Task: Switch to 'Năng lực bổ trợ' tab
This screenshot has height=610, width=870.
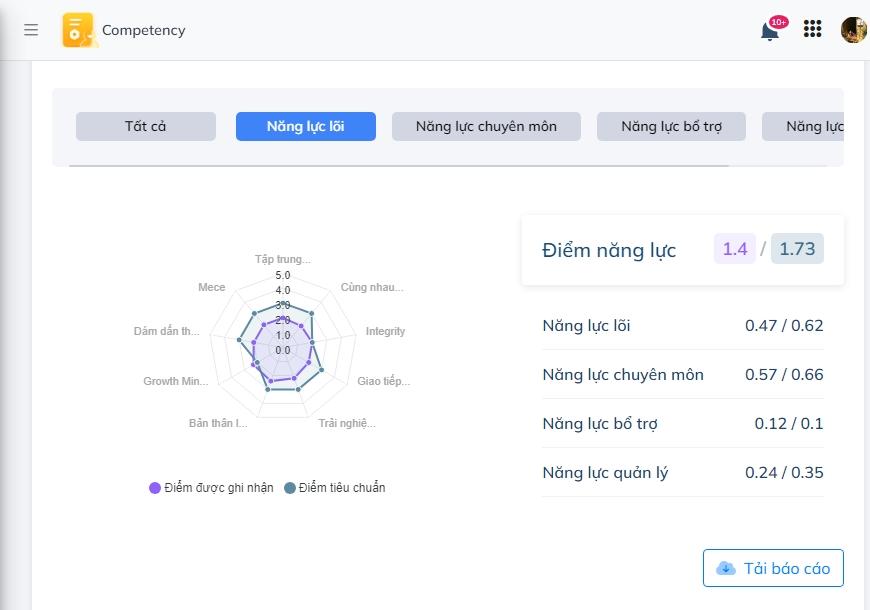Action: point(671,126)
